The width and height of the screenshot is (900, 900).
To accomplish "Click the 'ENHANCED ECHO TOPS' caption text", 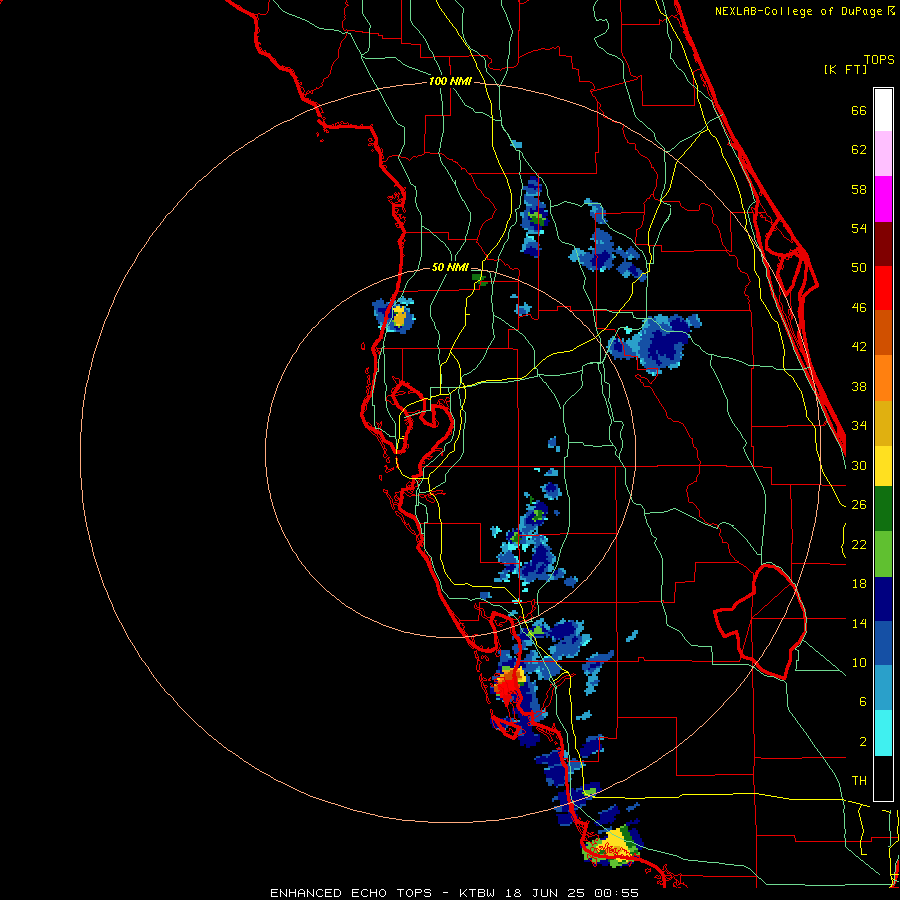I will pos(351,893).
